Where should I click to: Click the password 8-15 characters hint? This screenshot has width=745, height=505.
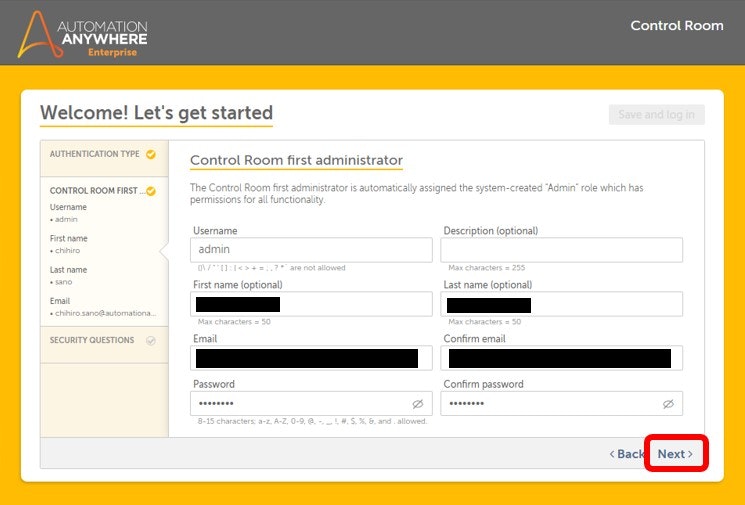(312, 421)
